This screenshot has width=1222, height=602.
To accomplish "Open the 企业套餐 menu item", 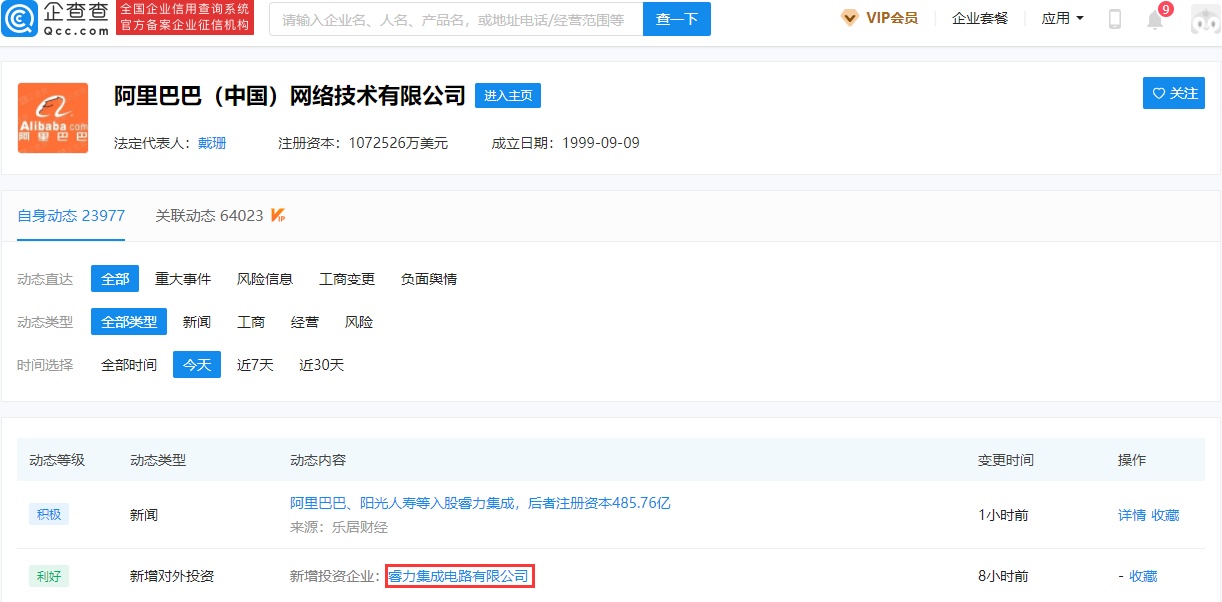I will [980, 18].
